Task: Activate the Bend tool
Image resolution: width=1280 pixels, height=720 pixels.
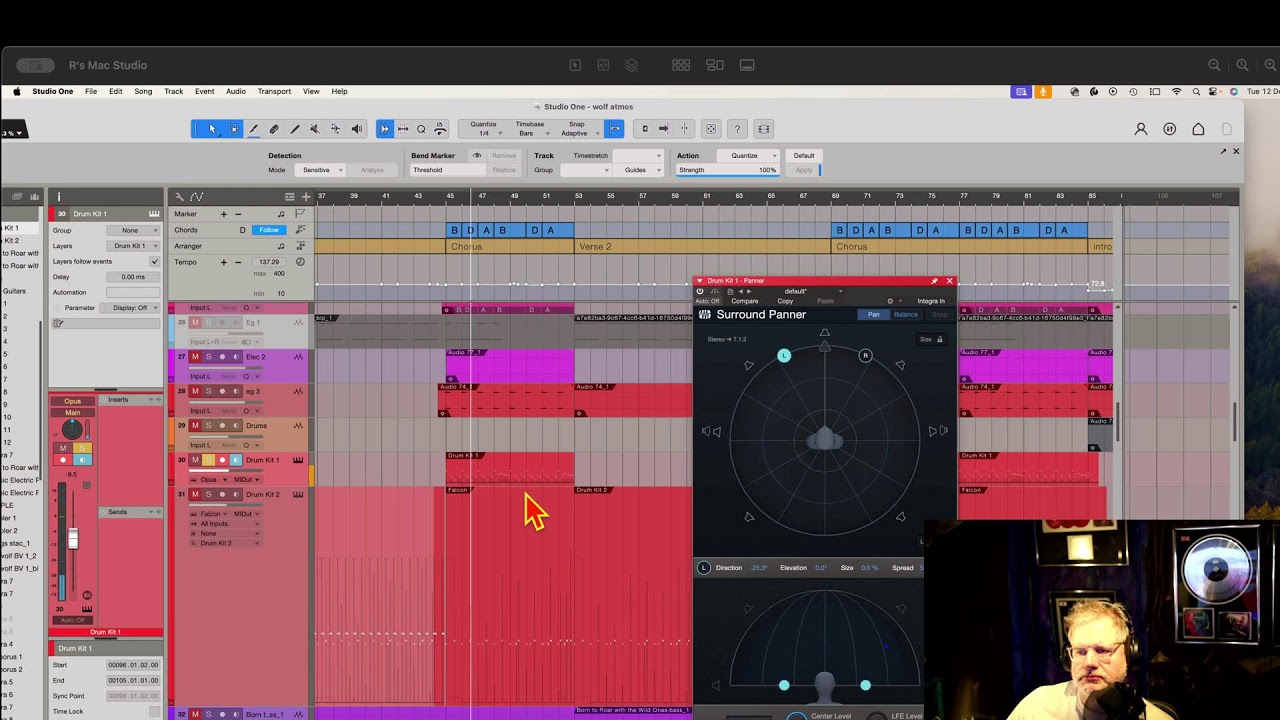Action: click(335, 129)
